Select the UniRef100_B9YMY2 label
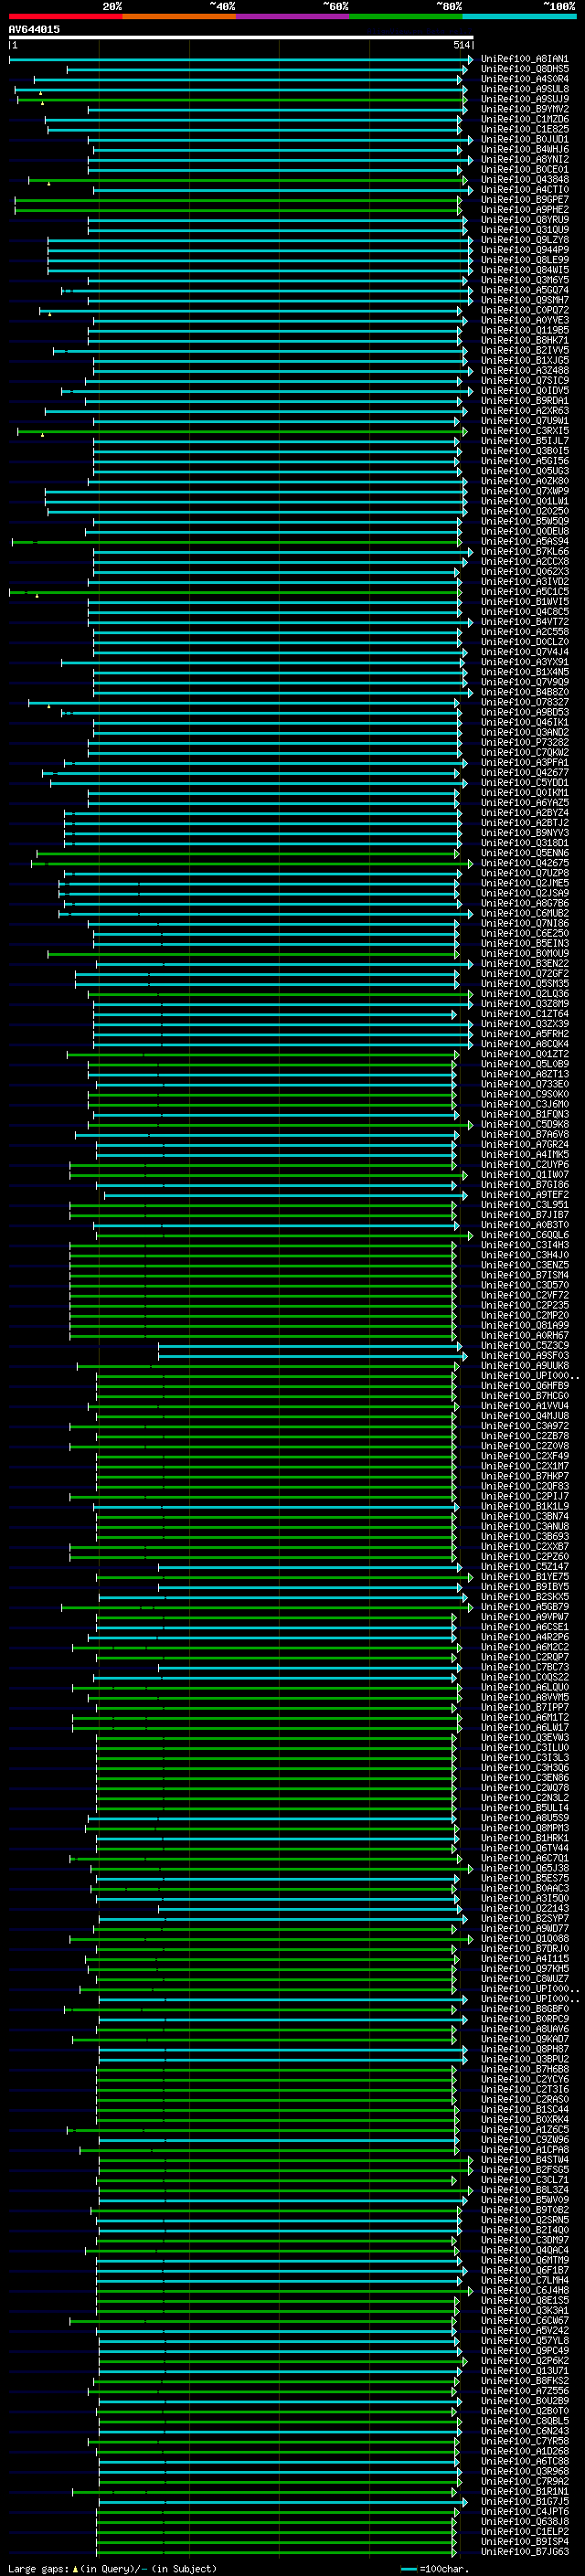 tap(524, 109)
